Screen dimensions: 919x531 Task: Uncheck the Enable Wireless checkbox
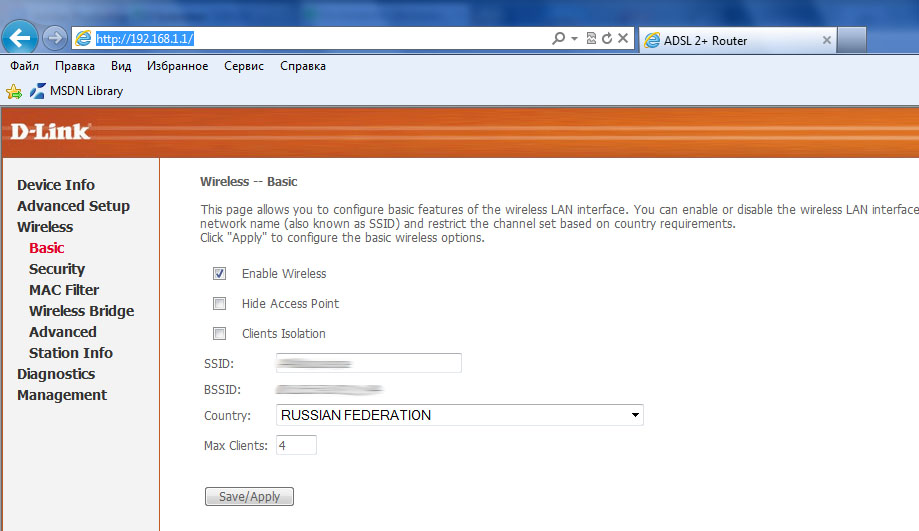point(219,273)
